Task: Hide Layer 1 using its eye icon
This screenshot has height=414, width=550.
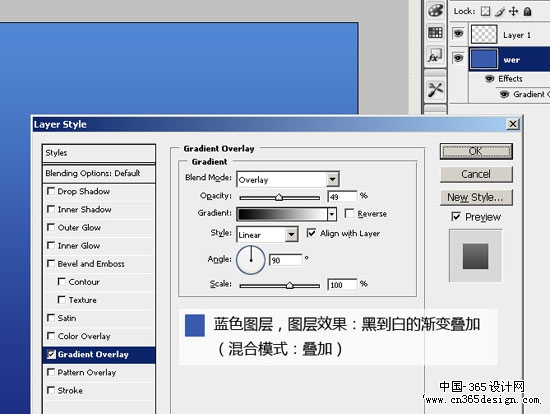Action: (458, 34)
